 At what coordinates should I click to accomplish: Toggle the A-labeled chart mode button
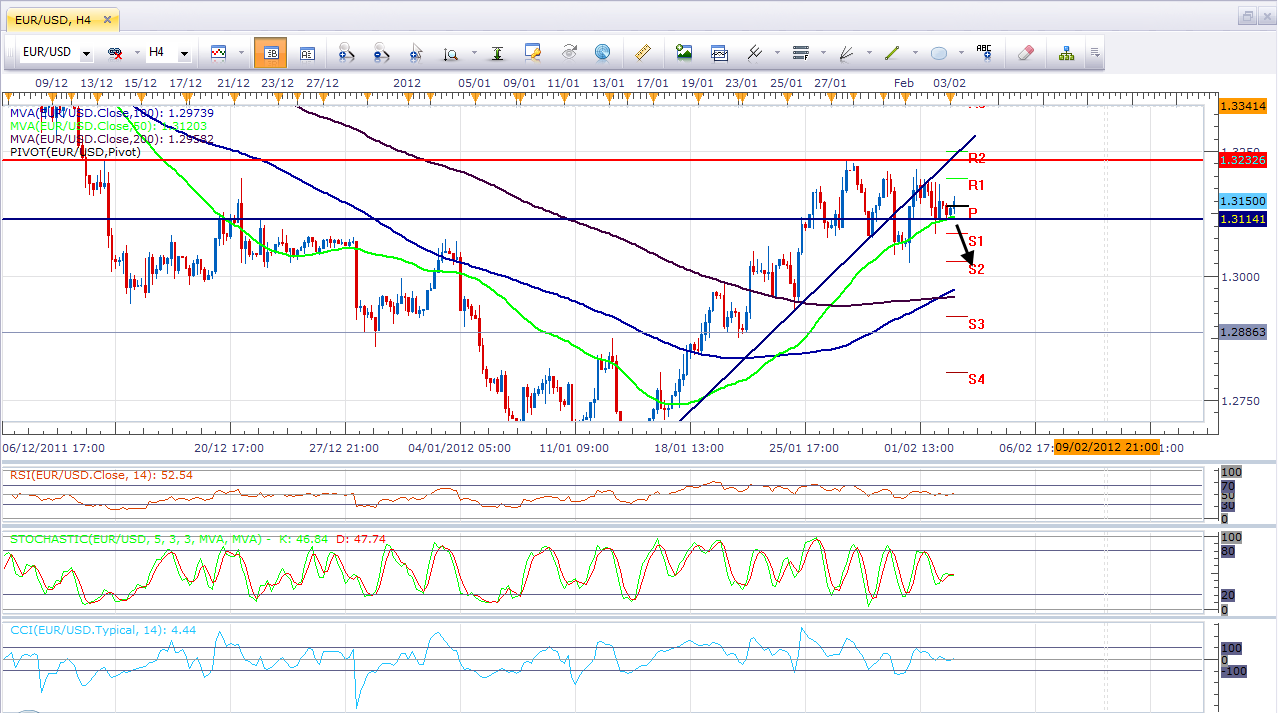(x=307, y=52)
